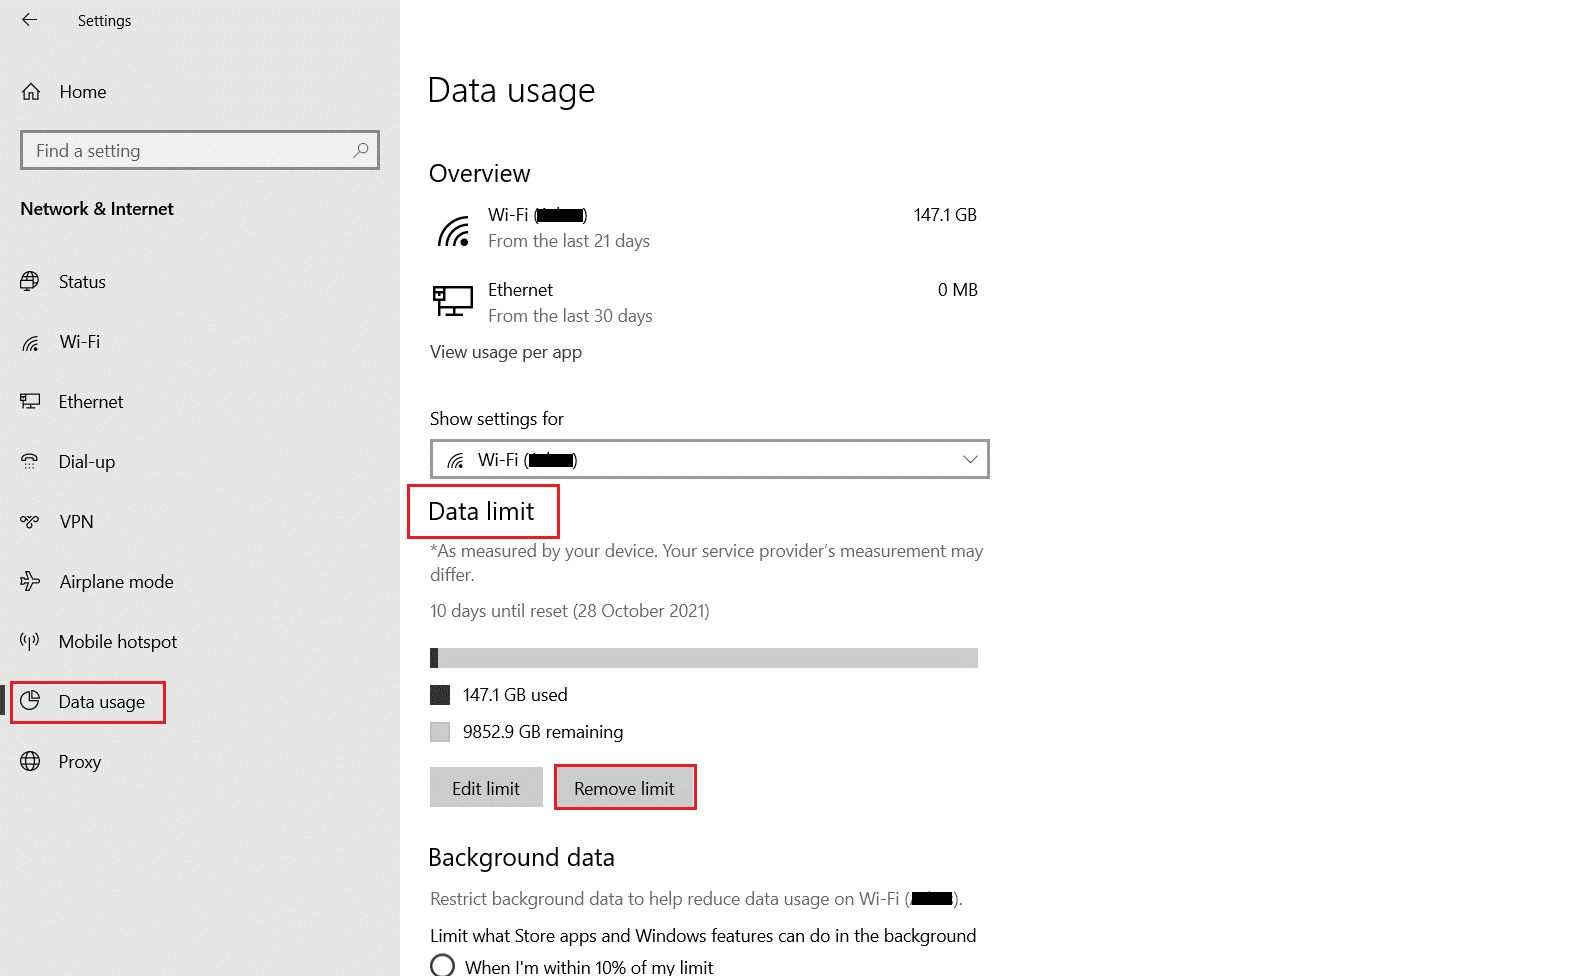Click the 'Data limit' heading
This screenshot has height=976, width=1578.
481,512
